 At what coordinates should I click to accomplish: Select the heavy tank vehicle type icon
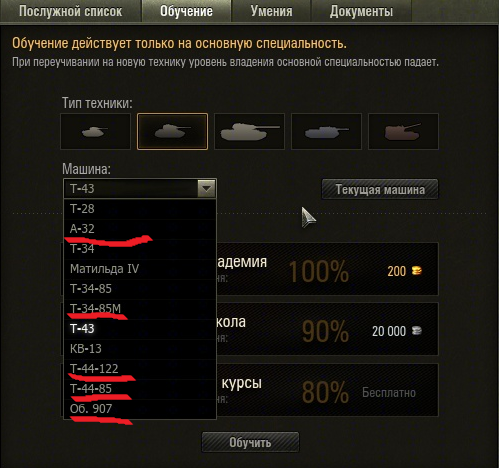[x=249, y=131]
